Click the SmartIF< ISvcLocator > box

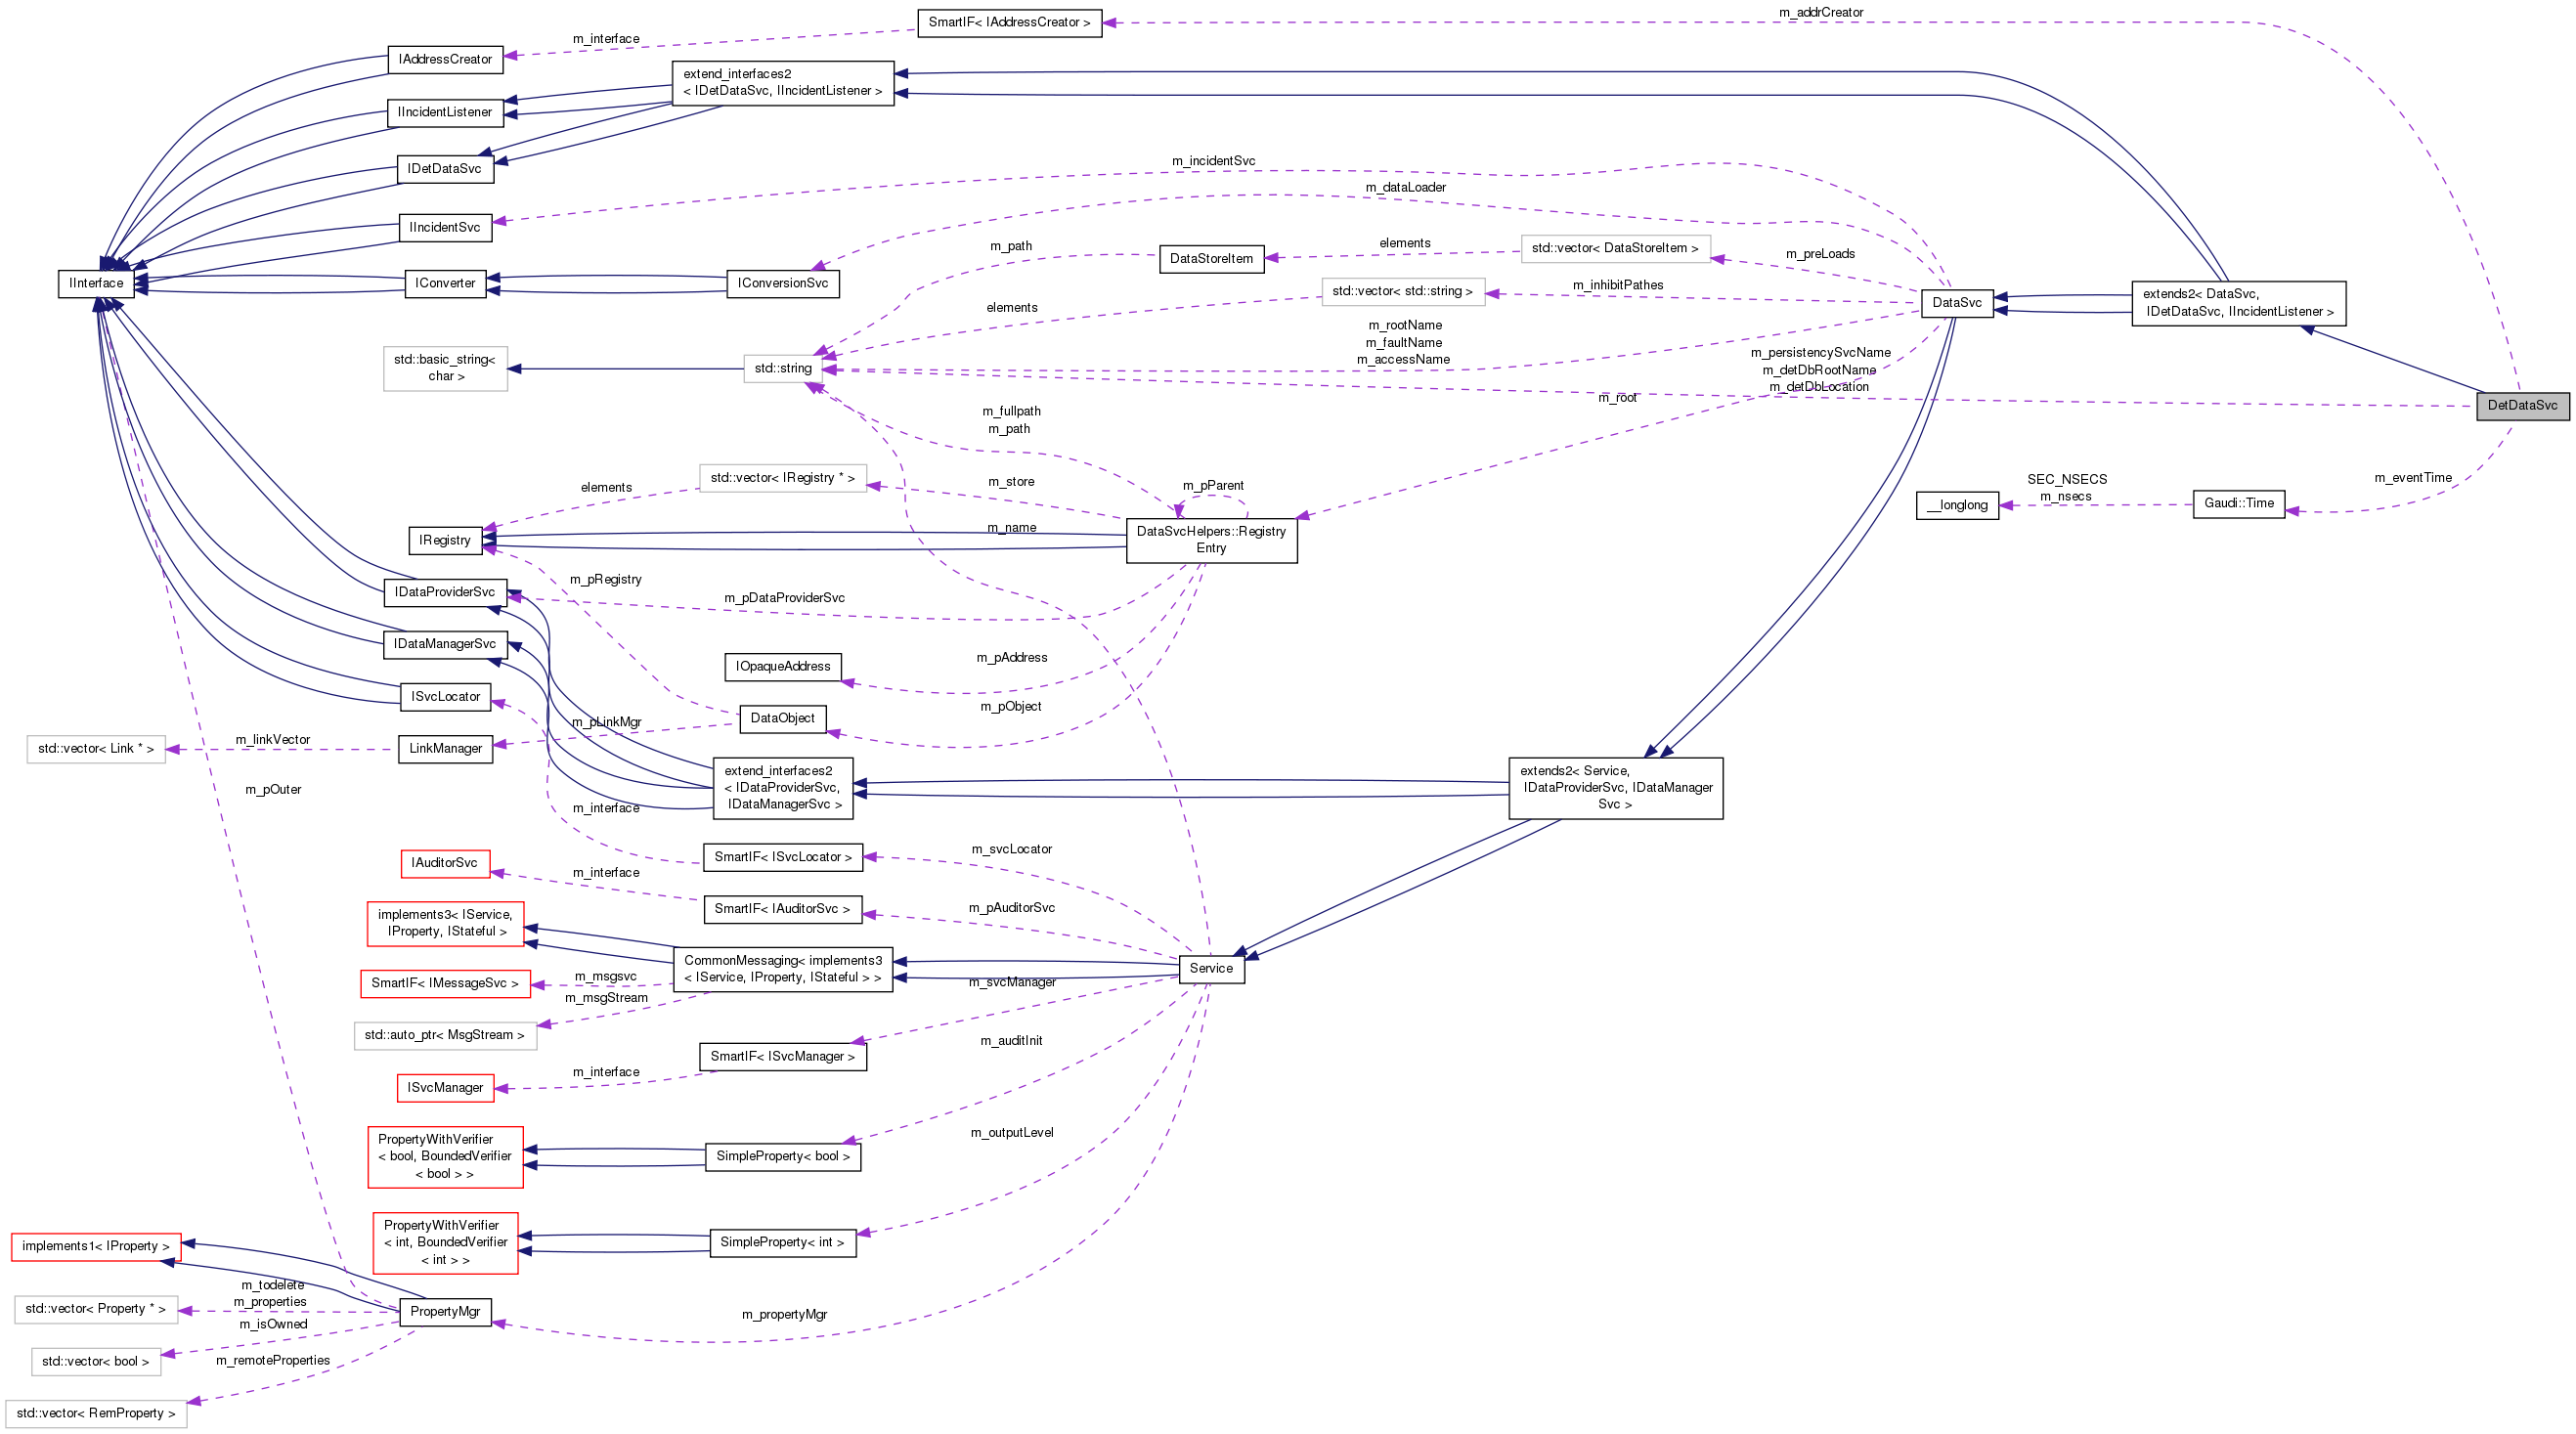pyautogui.click(x=783, y=857)
